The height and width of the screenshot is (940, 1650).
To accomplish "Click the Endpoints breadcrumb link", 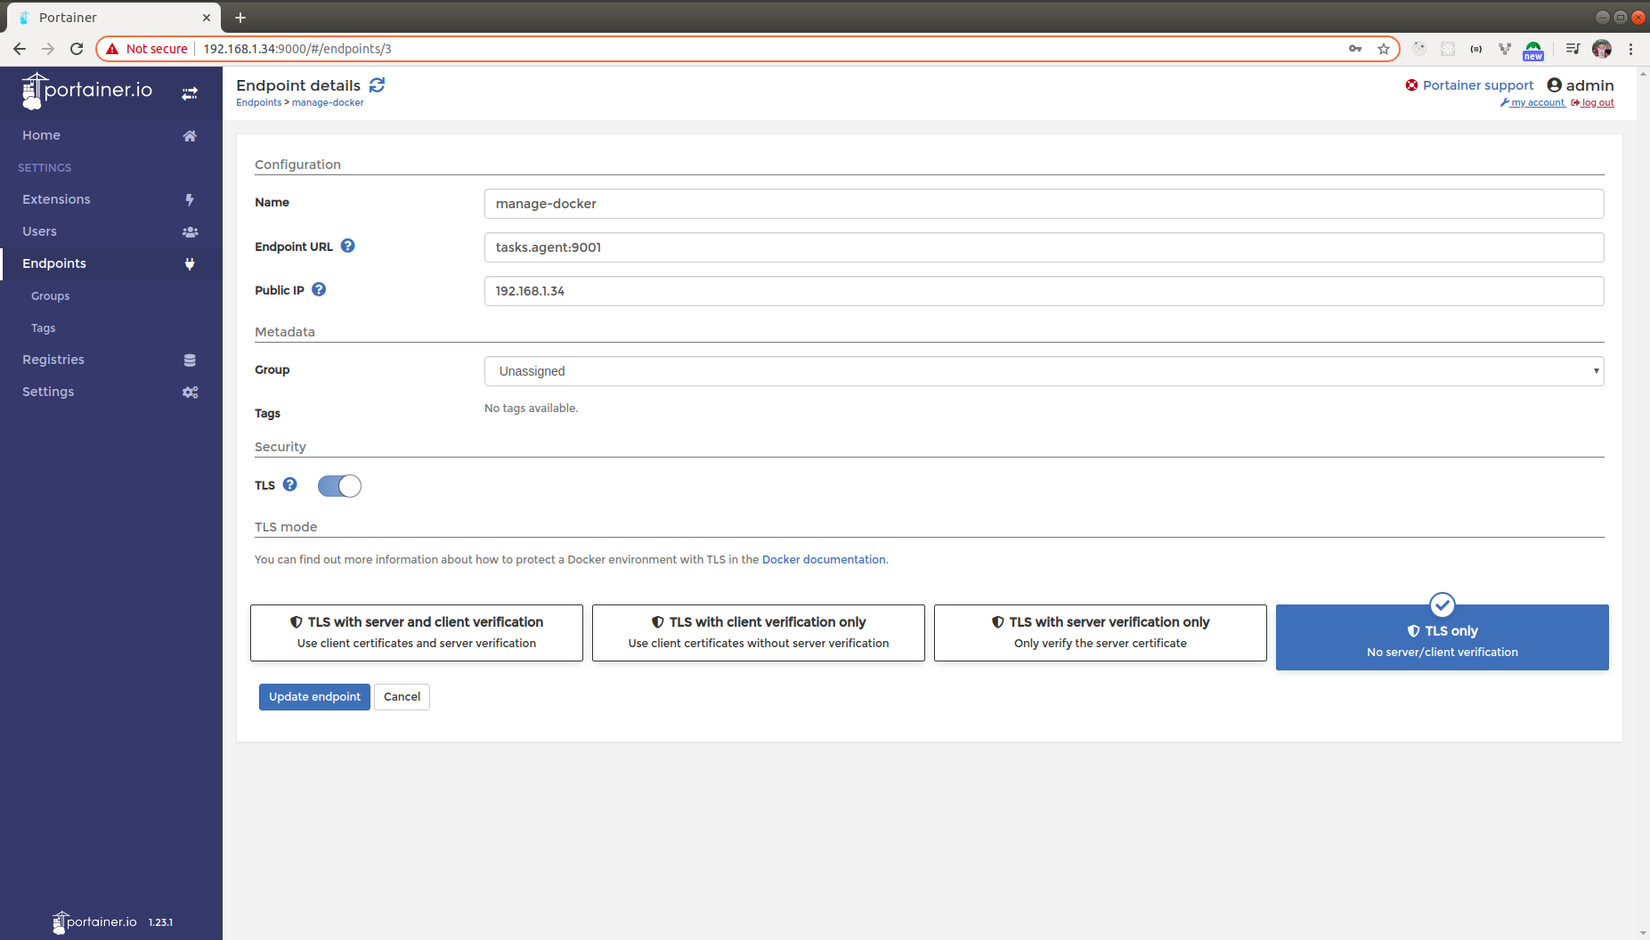I will 258,103.
